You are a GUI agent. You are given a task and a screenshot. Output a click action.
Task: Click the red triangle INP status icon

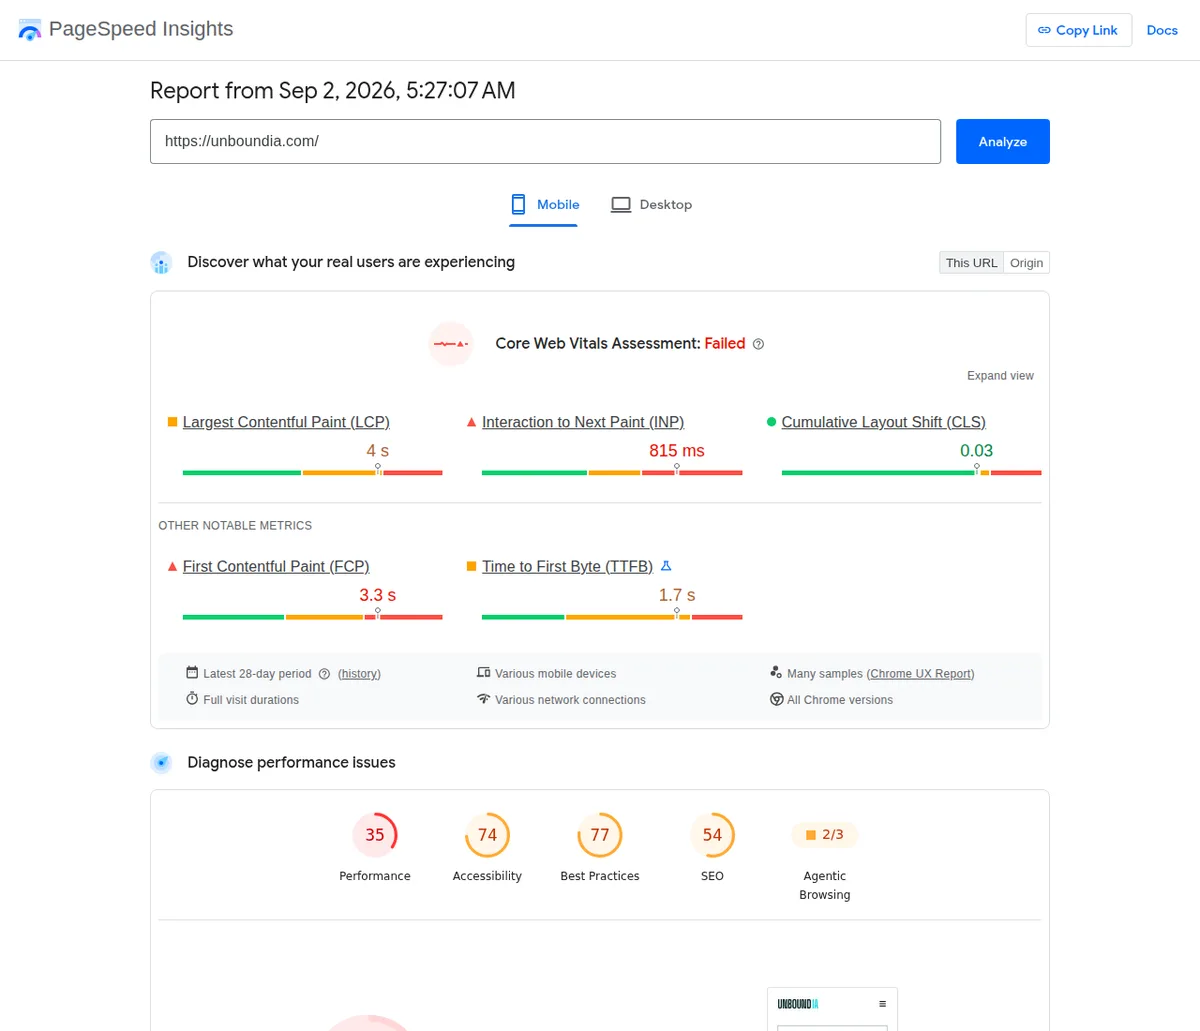click(x=471, y=422)
